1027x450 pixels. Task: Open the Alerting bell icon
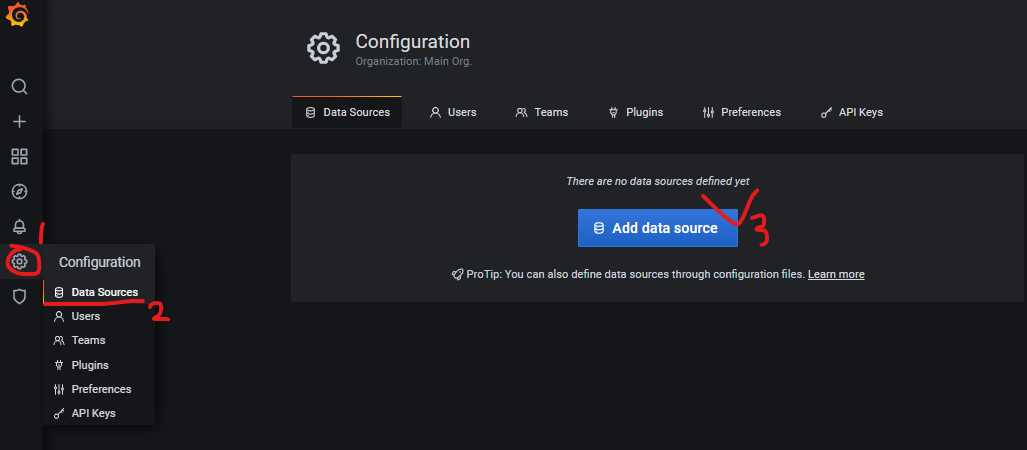[x=20, y=227]
